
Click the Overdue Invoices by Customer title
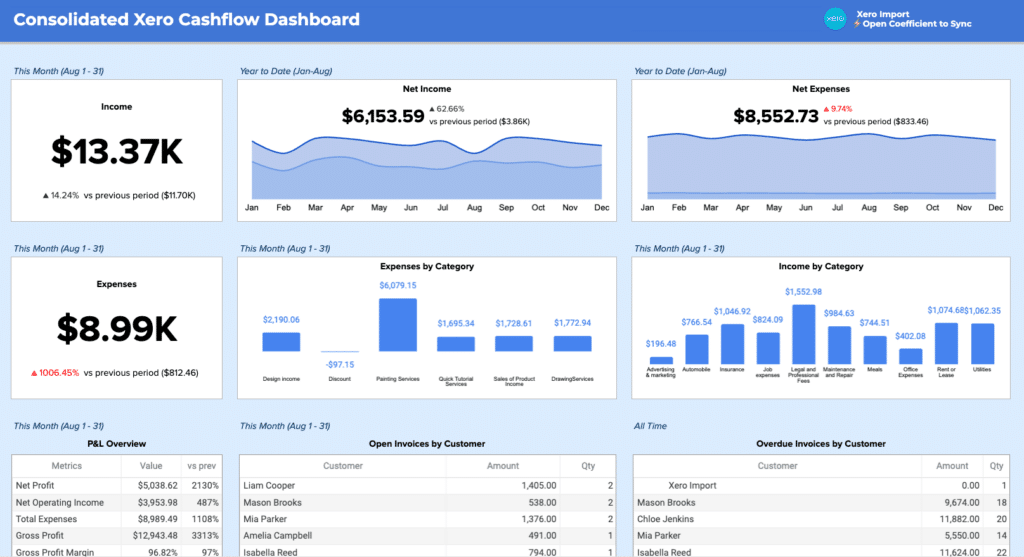click(x=821, y=444)
